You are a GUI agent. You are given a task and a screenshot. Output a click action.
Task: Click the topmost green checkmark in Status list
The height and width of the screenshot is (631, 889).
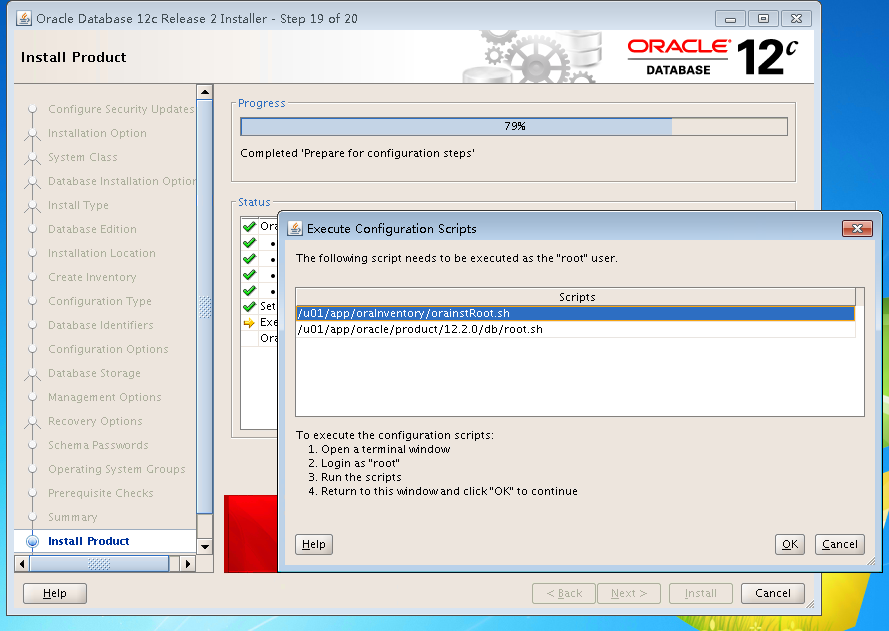point(249,226)
